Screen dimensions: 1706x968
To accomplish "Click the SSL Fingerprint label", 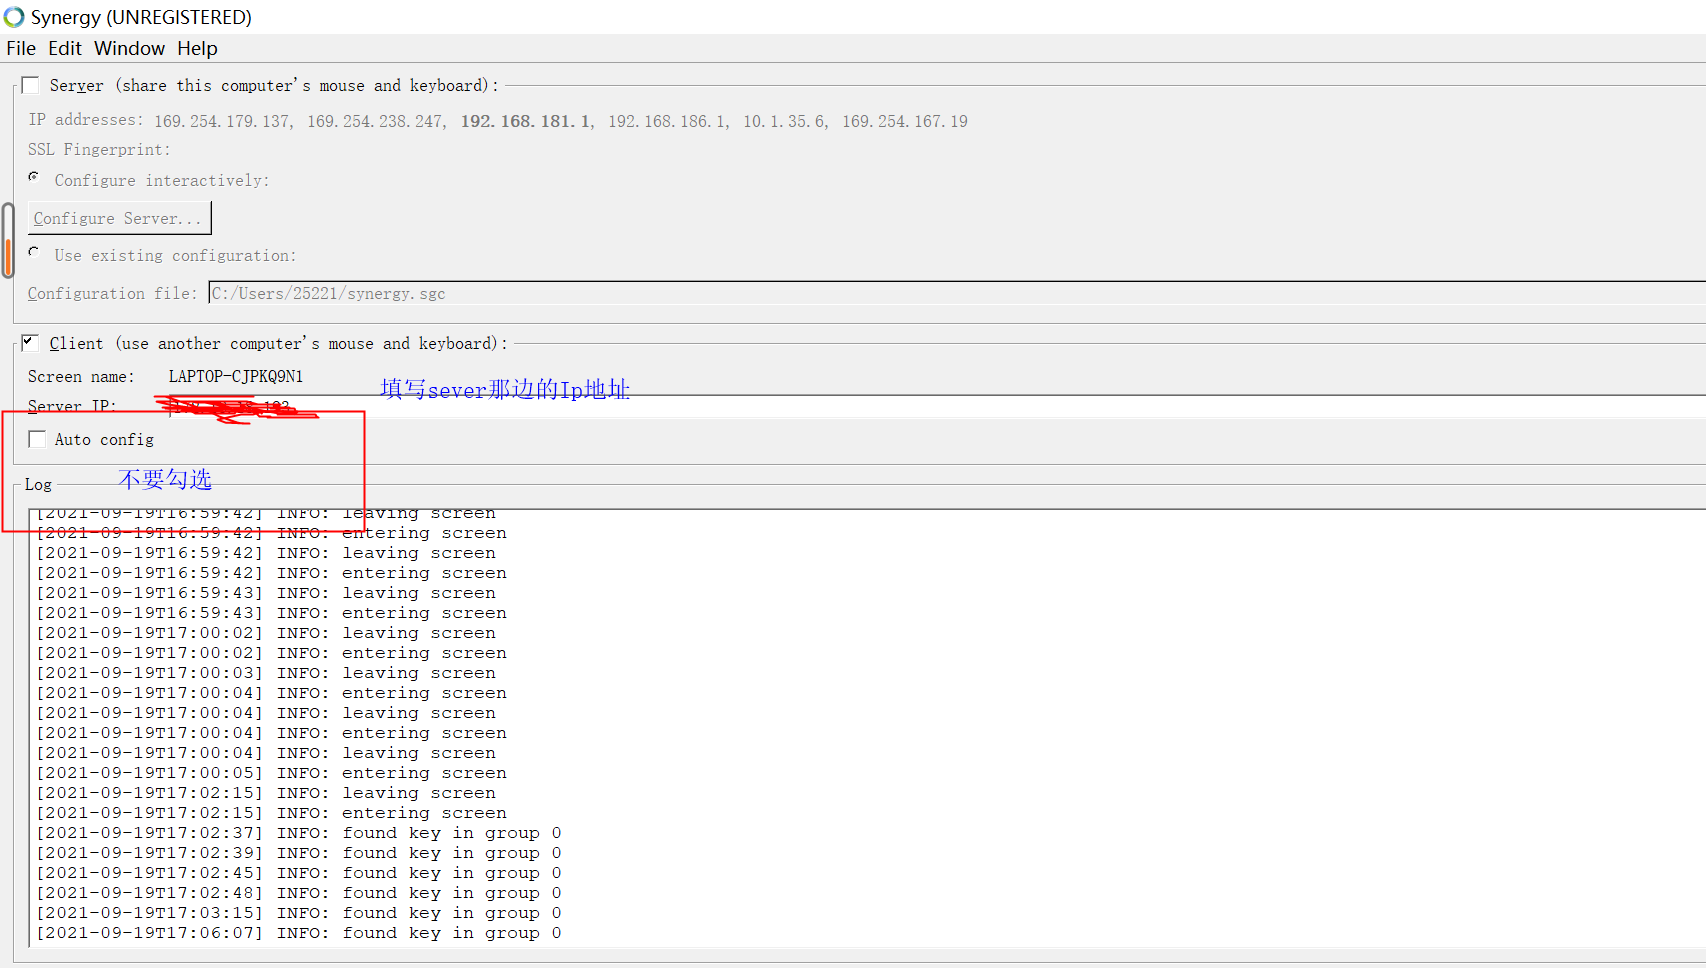I will click(99, 149).
